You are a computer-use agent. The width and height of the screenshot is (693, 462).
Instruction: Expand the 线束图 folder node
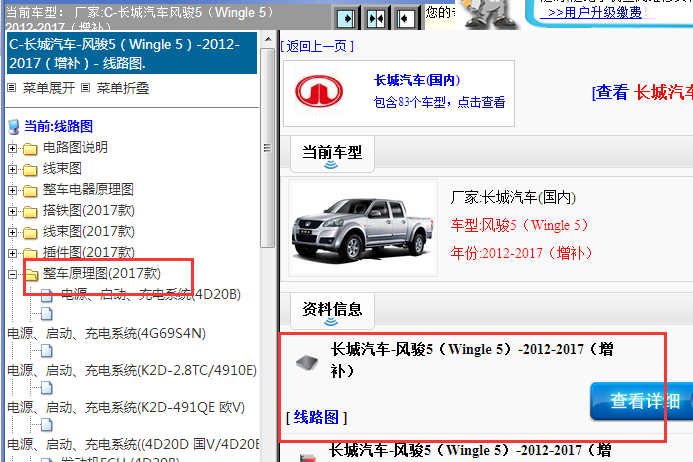pyautogui.click(x=12, y=169)
